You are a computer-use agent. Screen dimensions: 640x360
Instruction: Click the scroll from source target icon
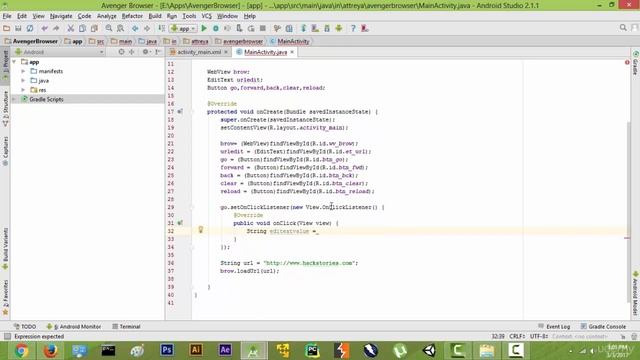[x=121, y=52]
